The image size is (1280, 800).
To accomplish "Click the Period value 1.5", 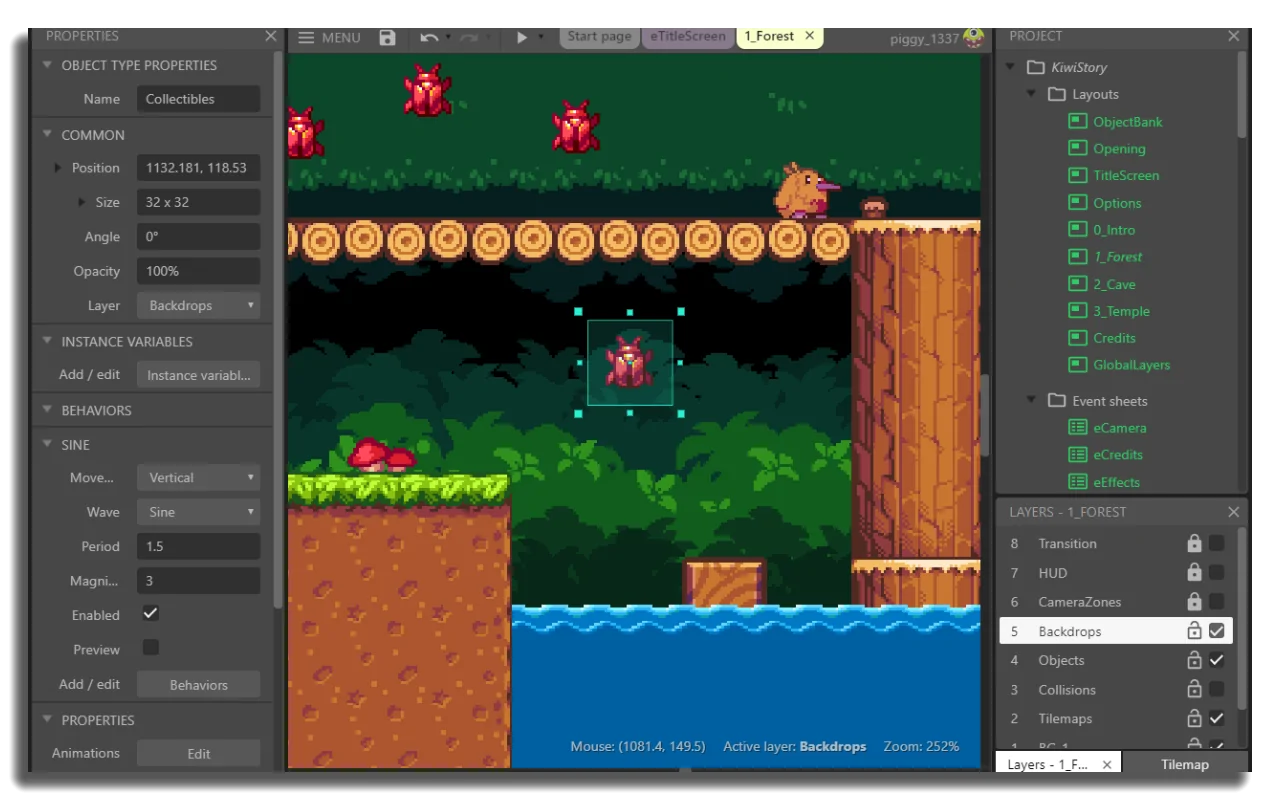I will click(x=197, y=547).
